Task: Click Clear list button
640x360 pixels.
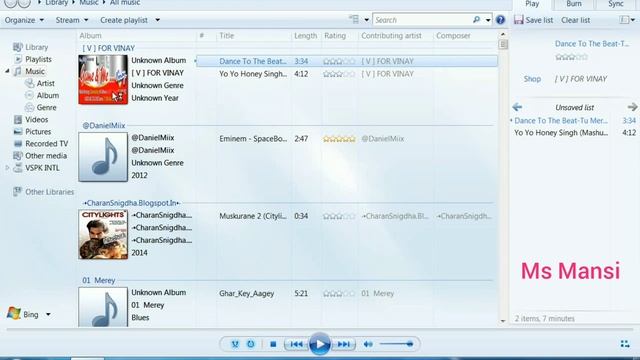Action: [x=576, y=20]
